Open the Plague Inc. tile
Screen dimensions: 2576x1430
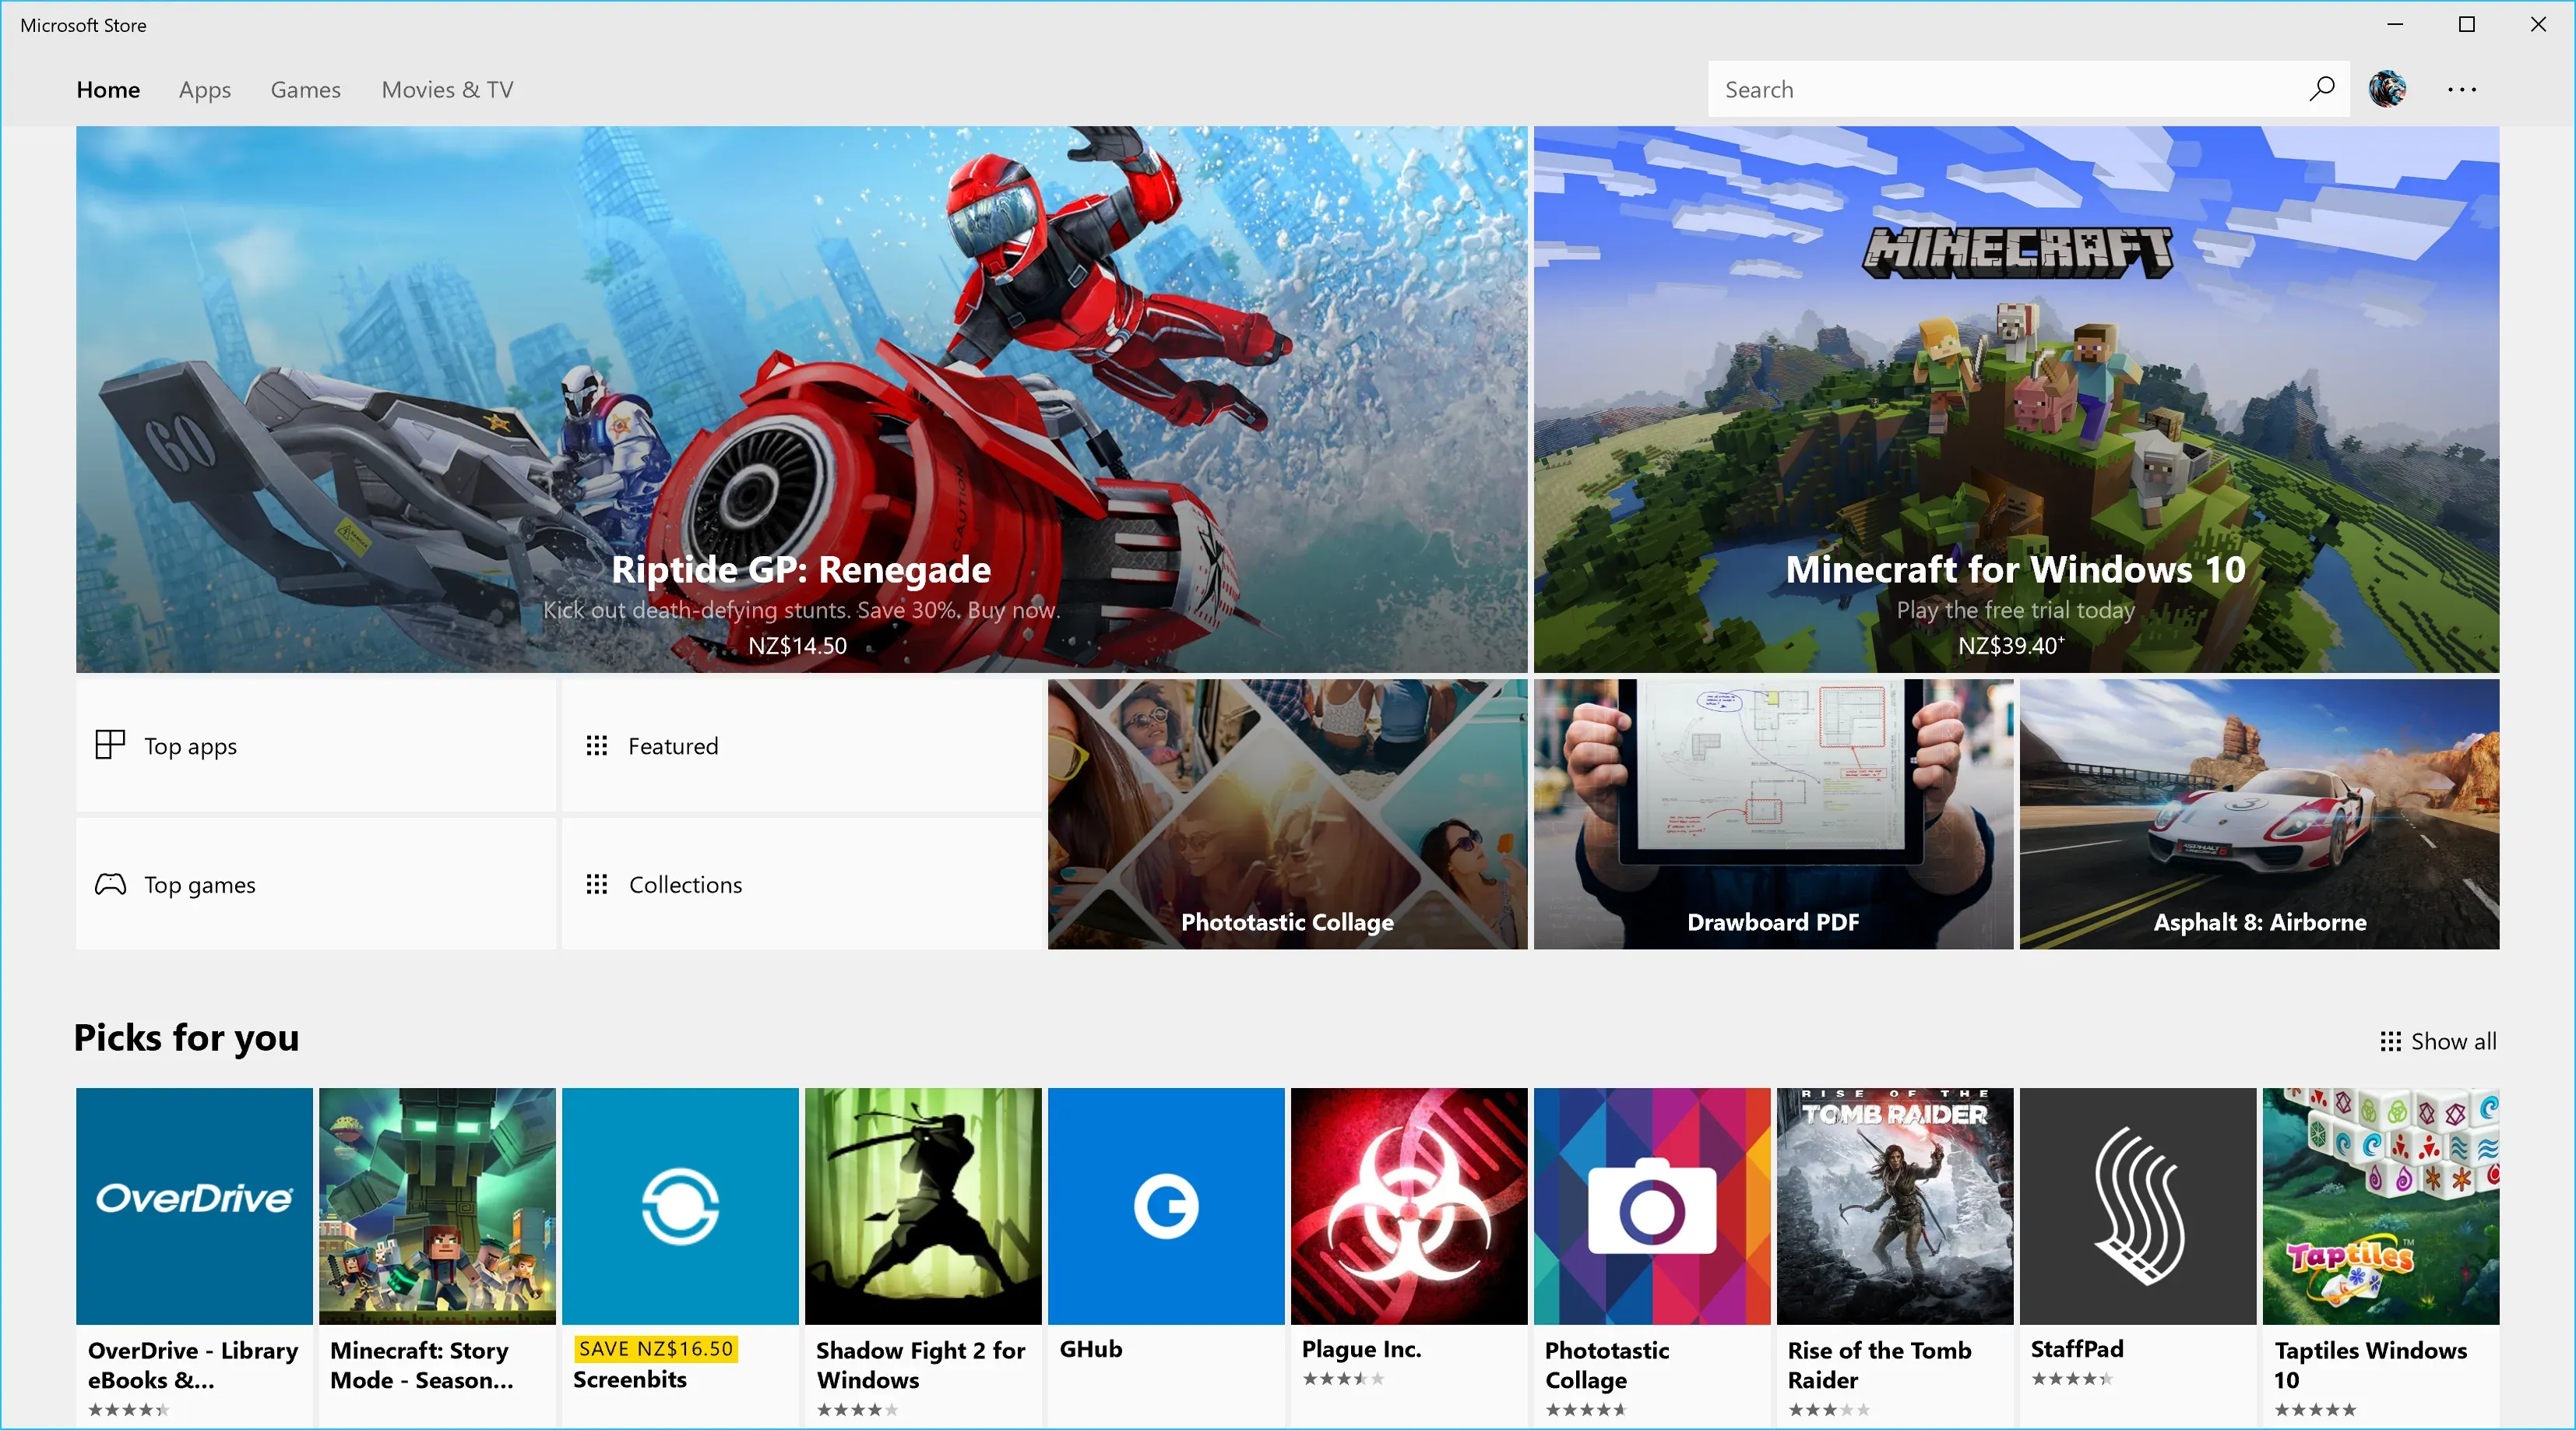(1409, 1256)
